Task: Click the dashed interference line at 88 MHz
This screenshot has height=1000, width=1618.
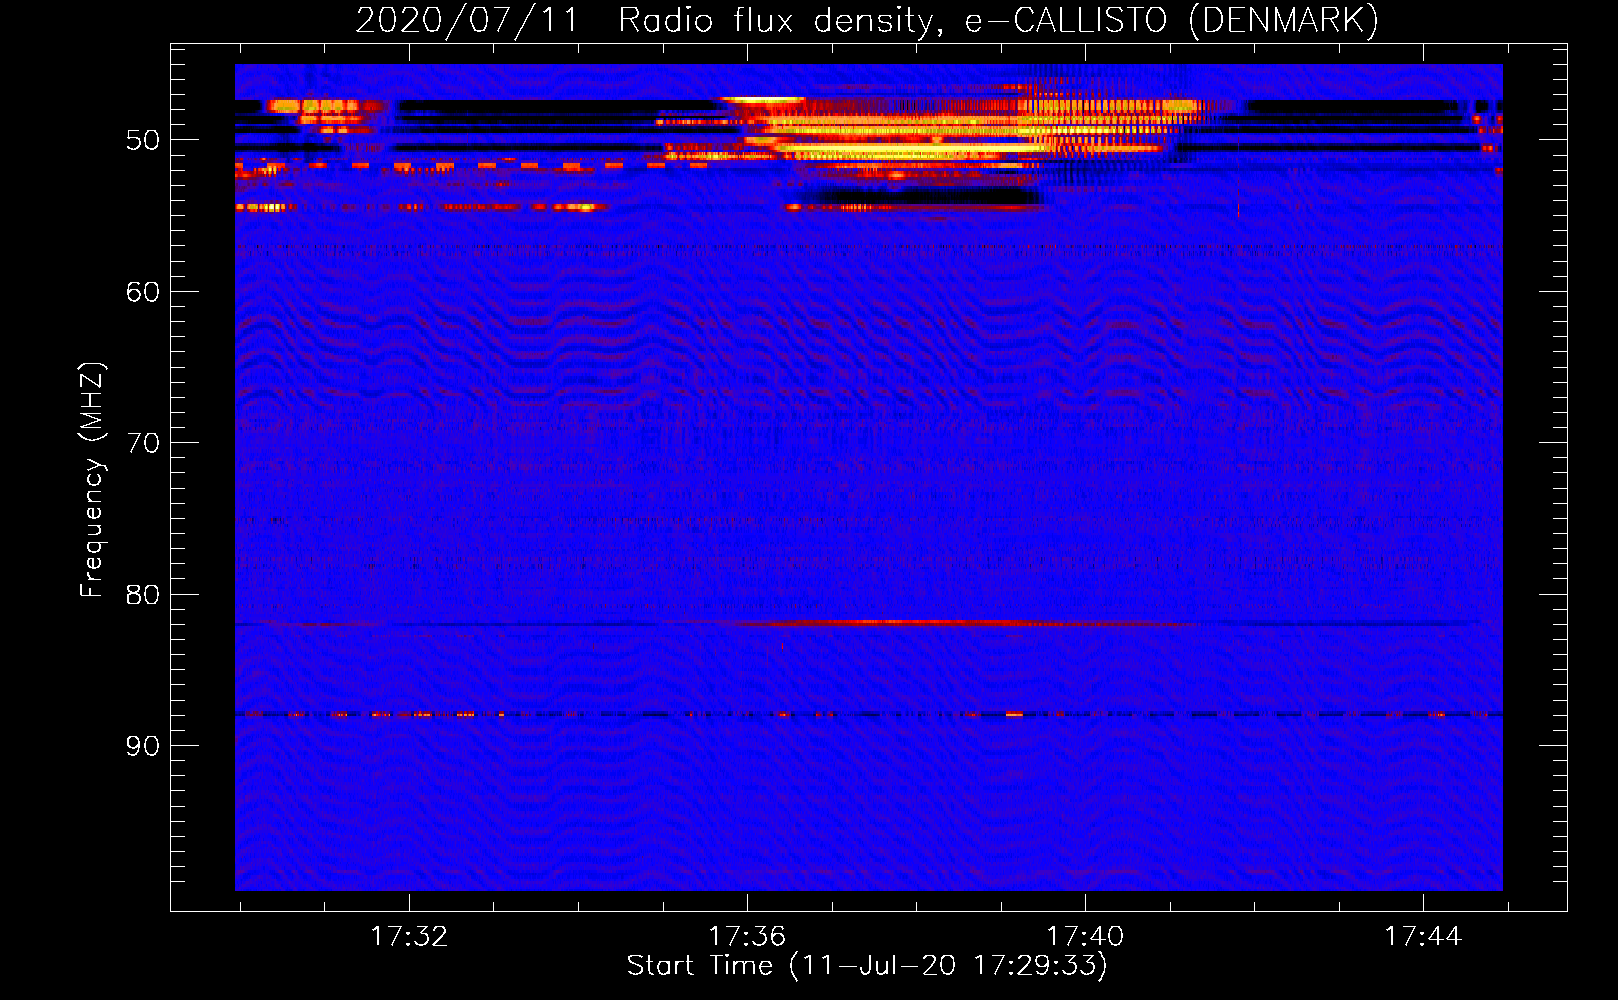Action: tap(869, 715)
